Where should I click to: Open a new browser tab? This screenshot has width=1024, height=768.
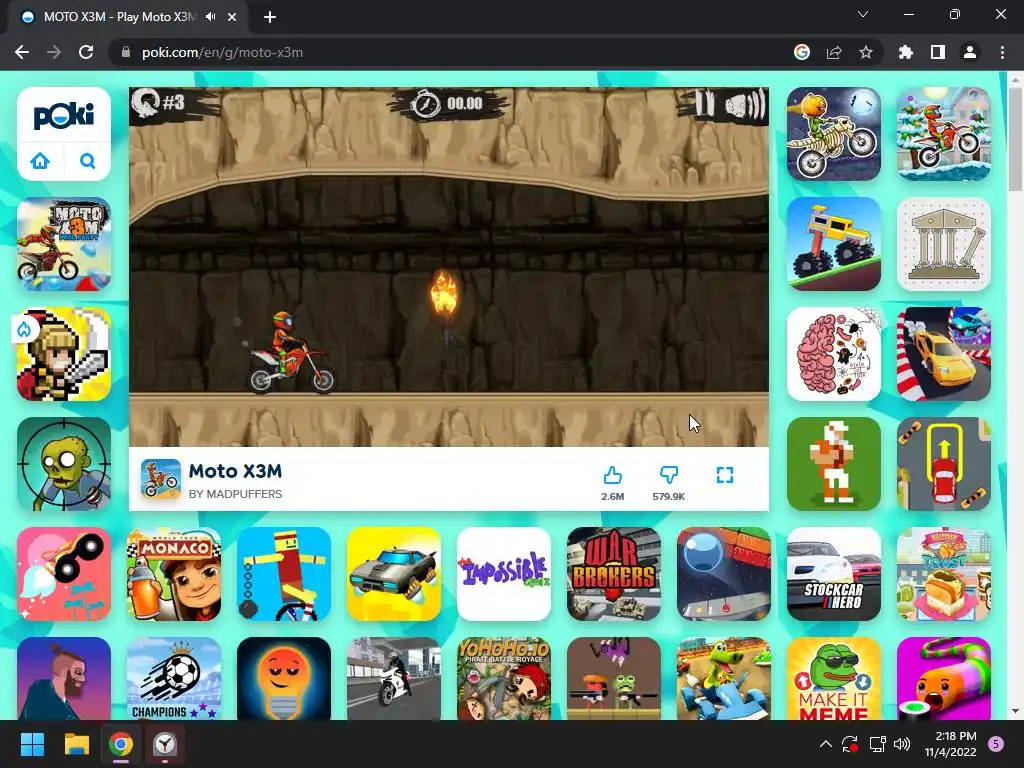point(270,17)
